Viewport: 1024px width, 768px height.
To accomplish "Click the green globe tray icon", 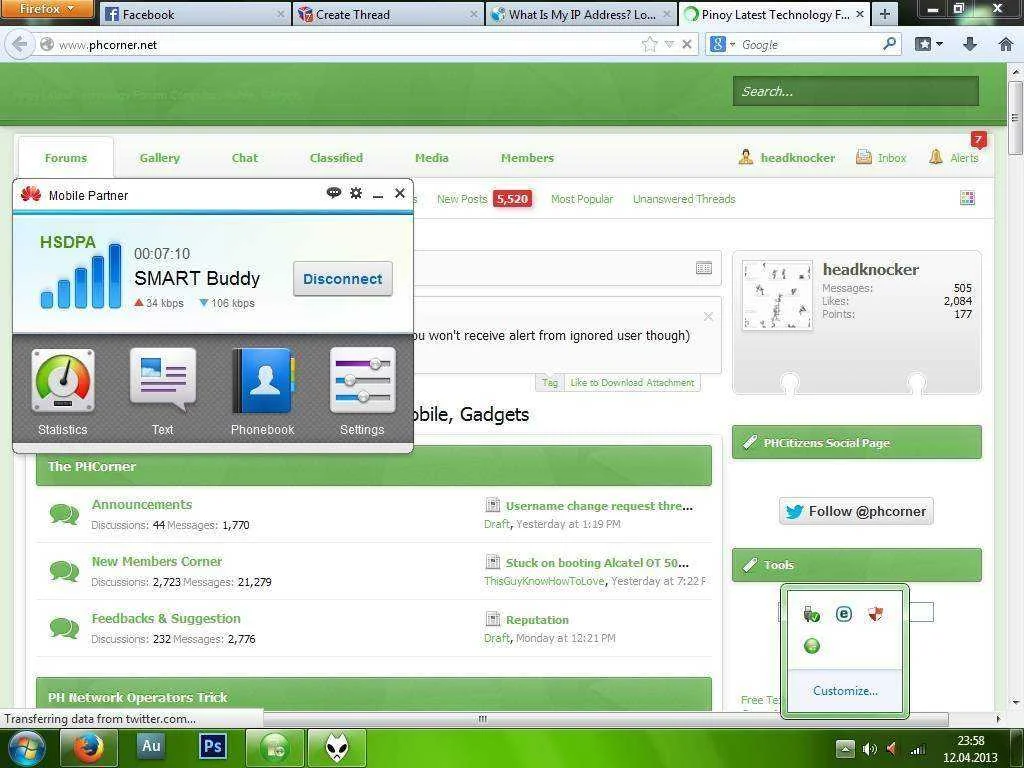I will 812,646.
